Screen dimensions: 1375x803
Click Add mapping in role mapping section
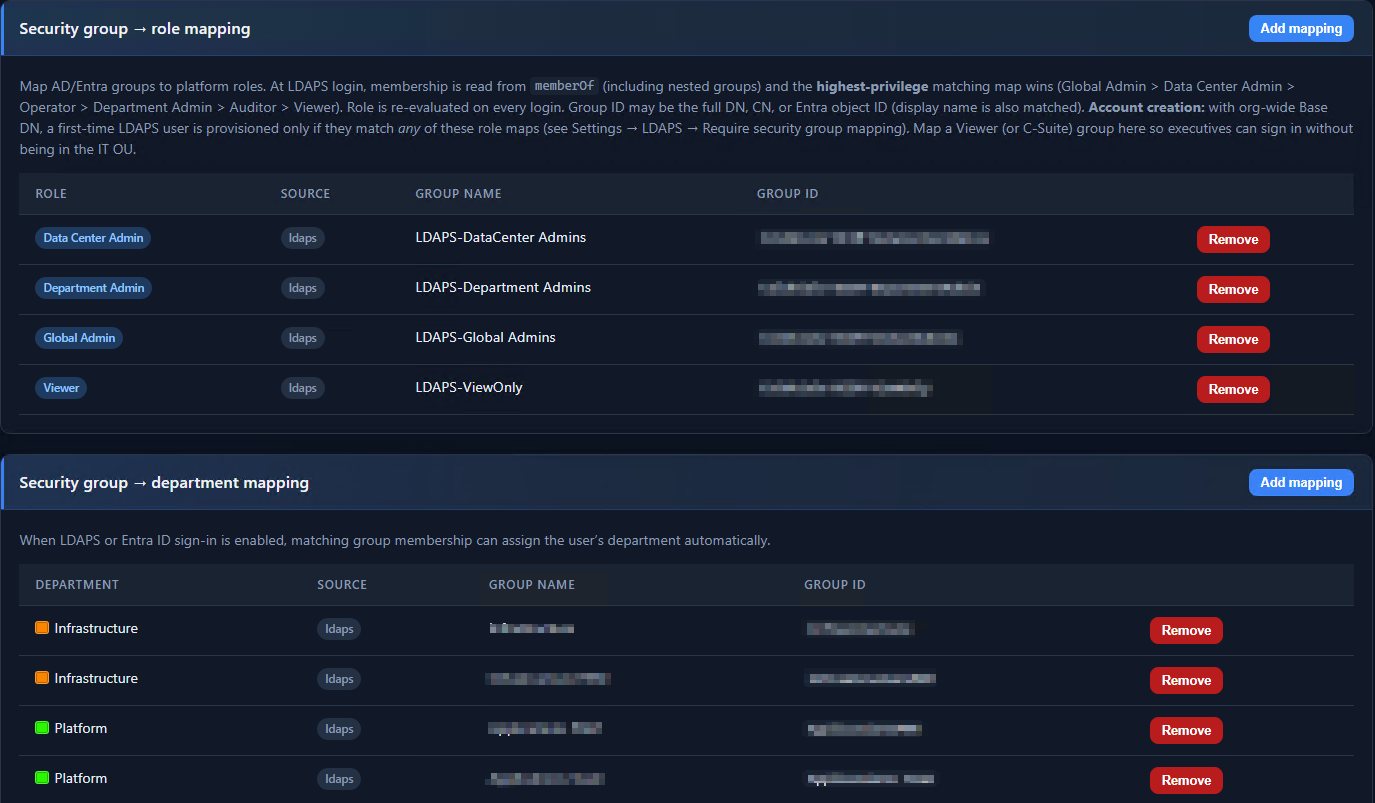[1301, 28]
